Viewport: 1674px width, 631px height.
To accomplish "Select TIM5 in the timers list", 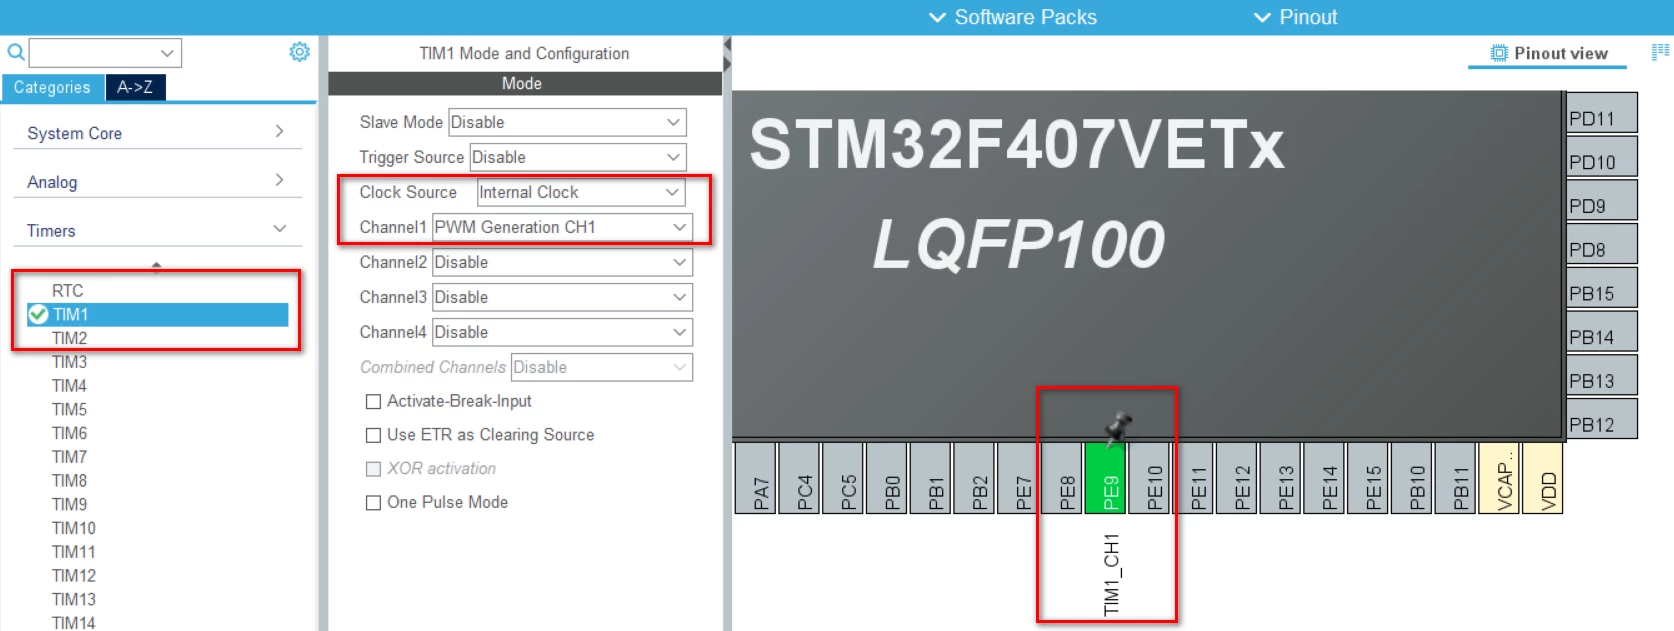I will click(x=70, y=409).
